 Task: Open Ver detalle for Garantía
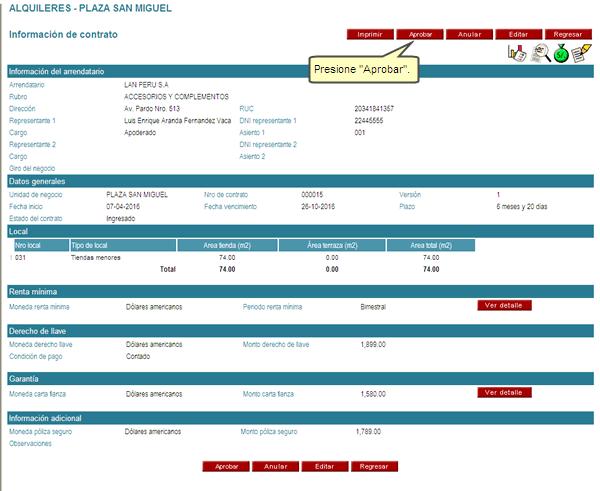tap(504, 393)
